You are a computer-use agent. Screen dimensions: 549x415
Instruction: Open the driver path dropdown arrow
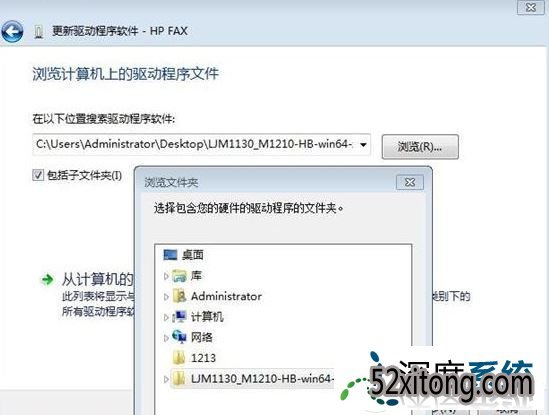363,144
